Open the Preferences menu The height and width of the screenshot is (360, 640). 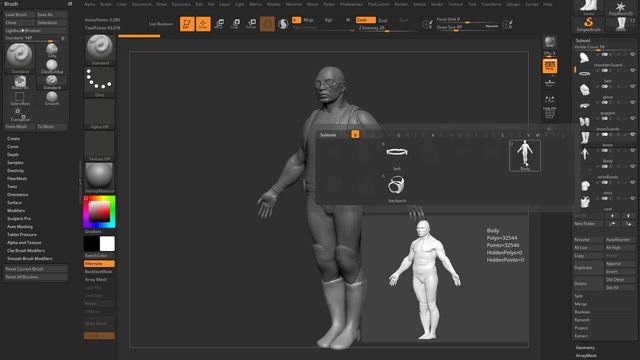point(351,4)
